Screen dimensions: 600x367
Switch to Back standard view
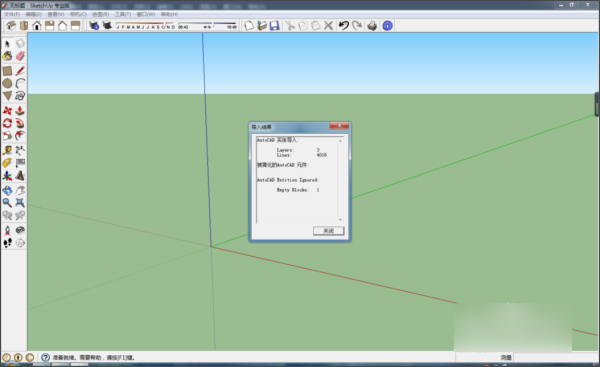[62, 26]
